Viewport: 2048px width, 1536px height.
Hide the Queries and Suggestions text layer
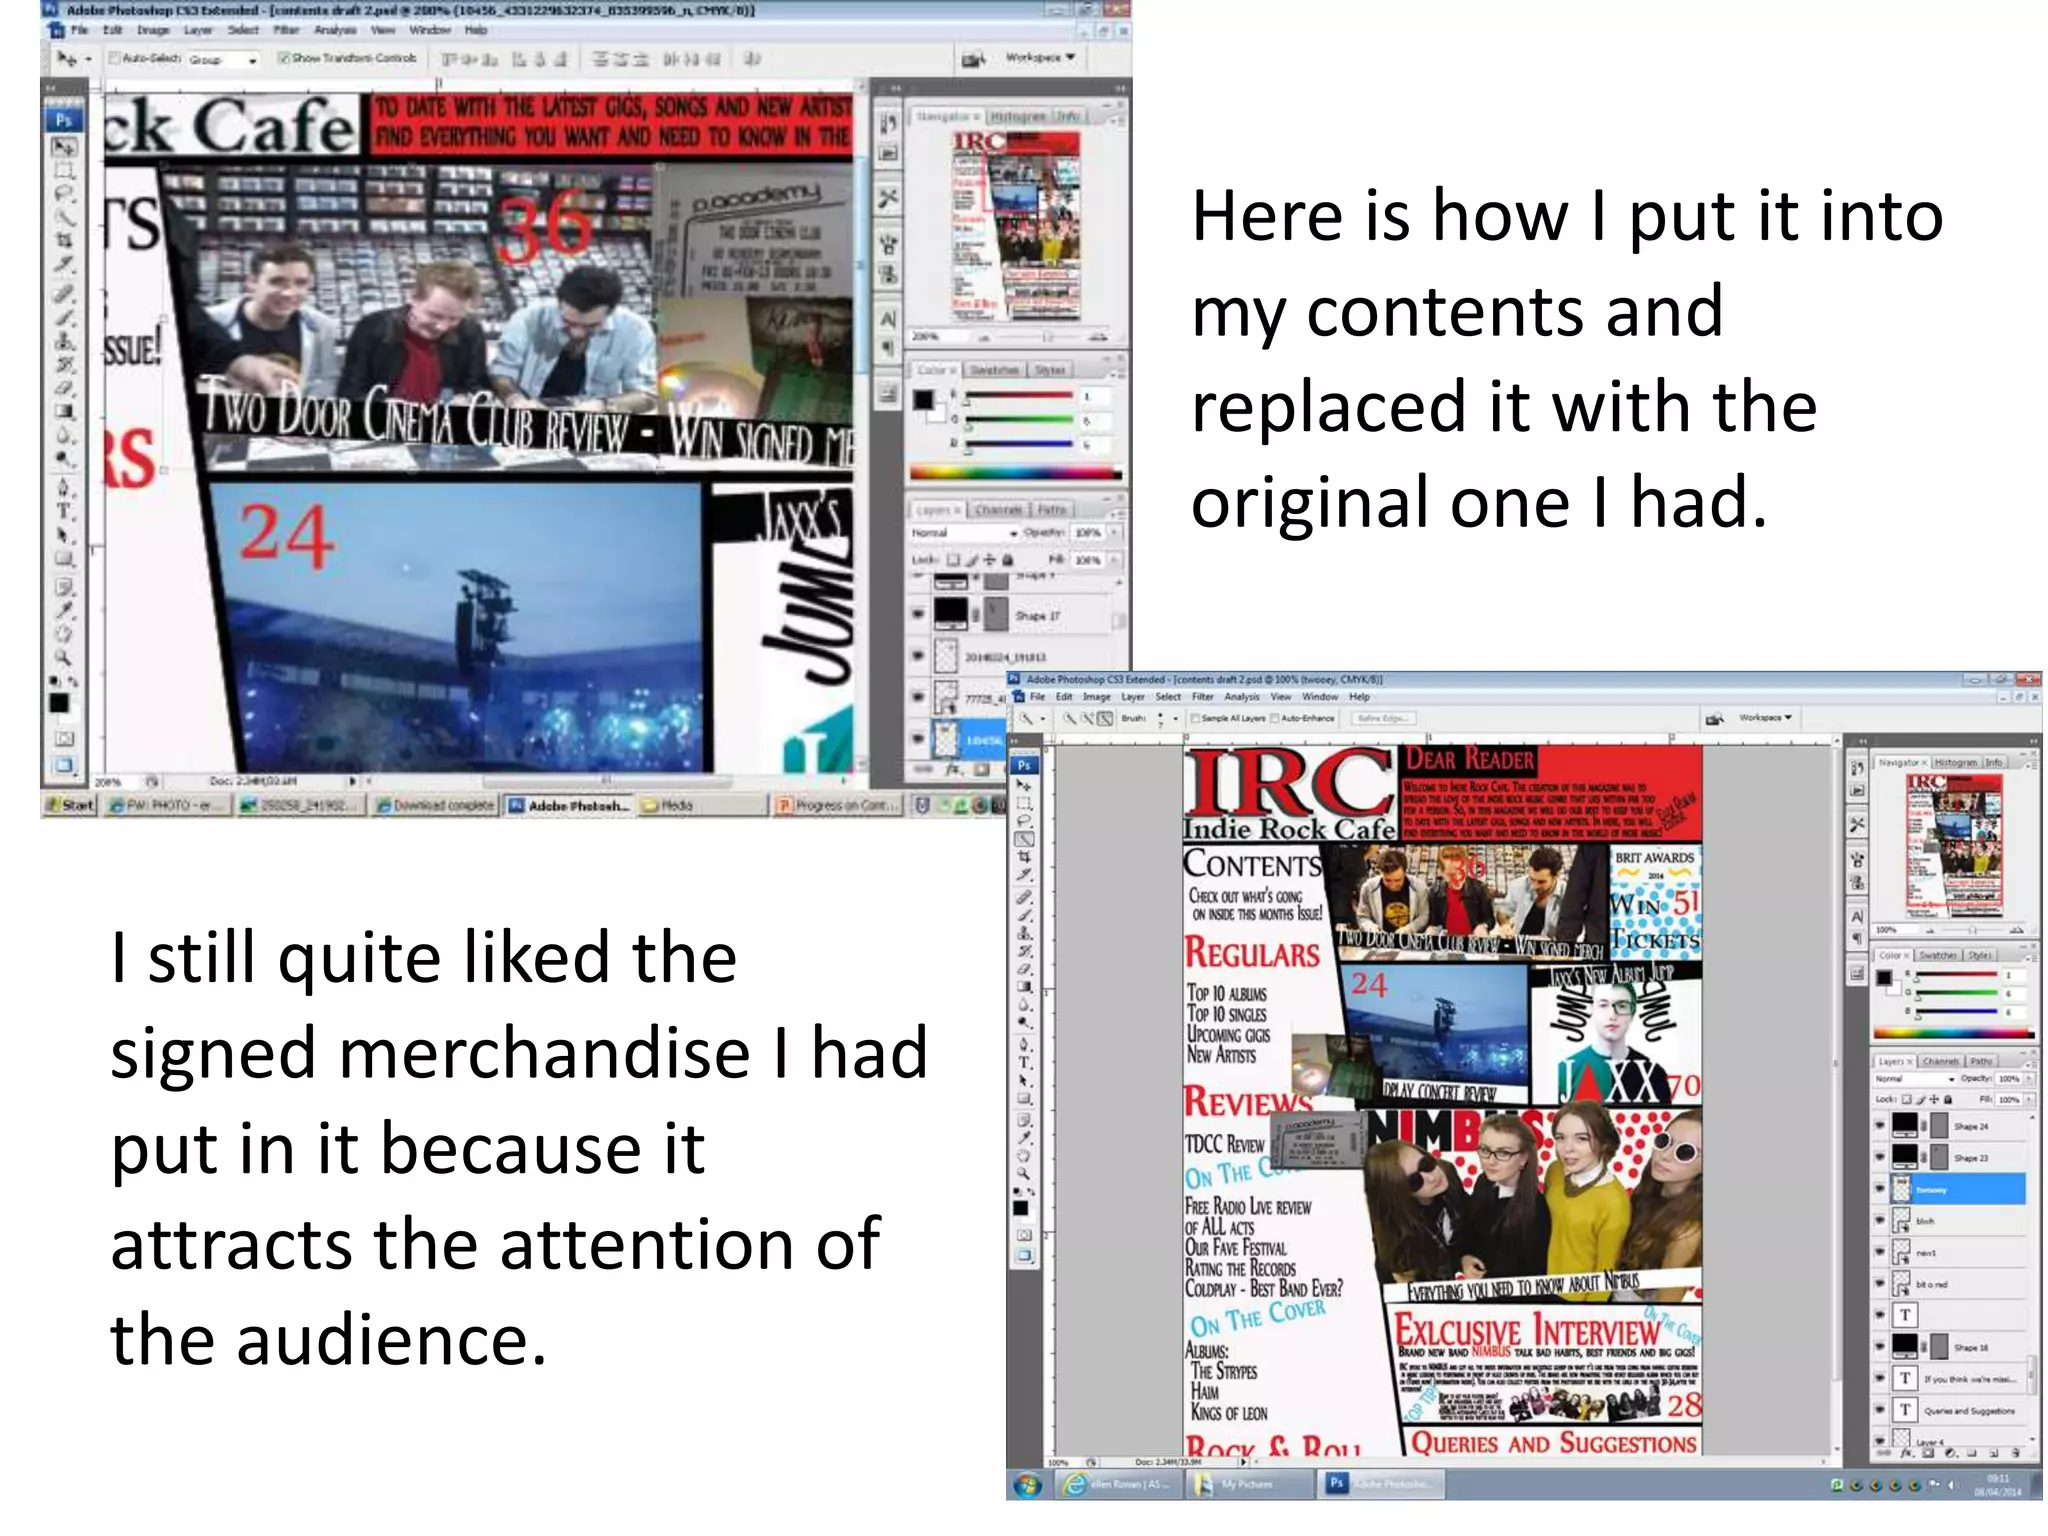(x=1879, y=1410)
